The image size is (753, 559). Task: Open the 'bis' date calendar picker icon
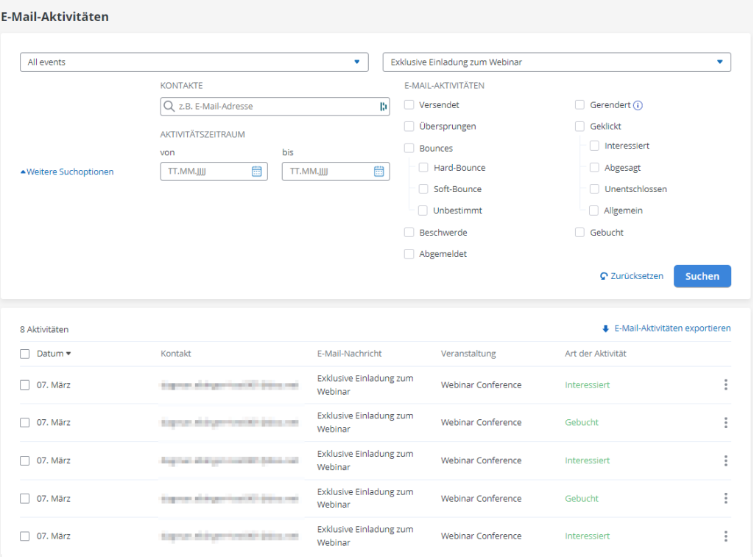(379, 171)
